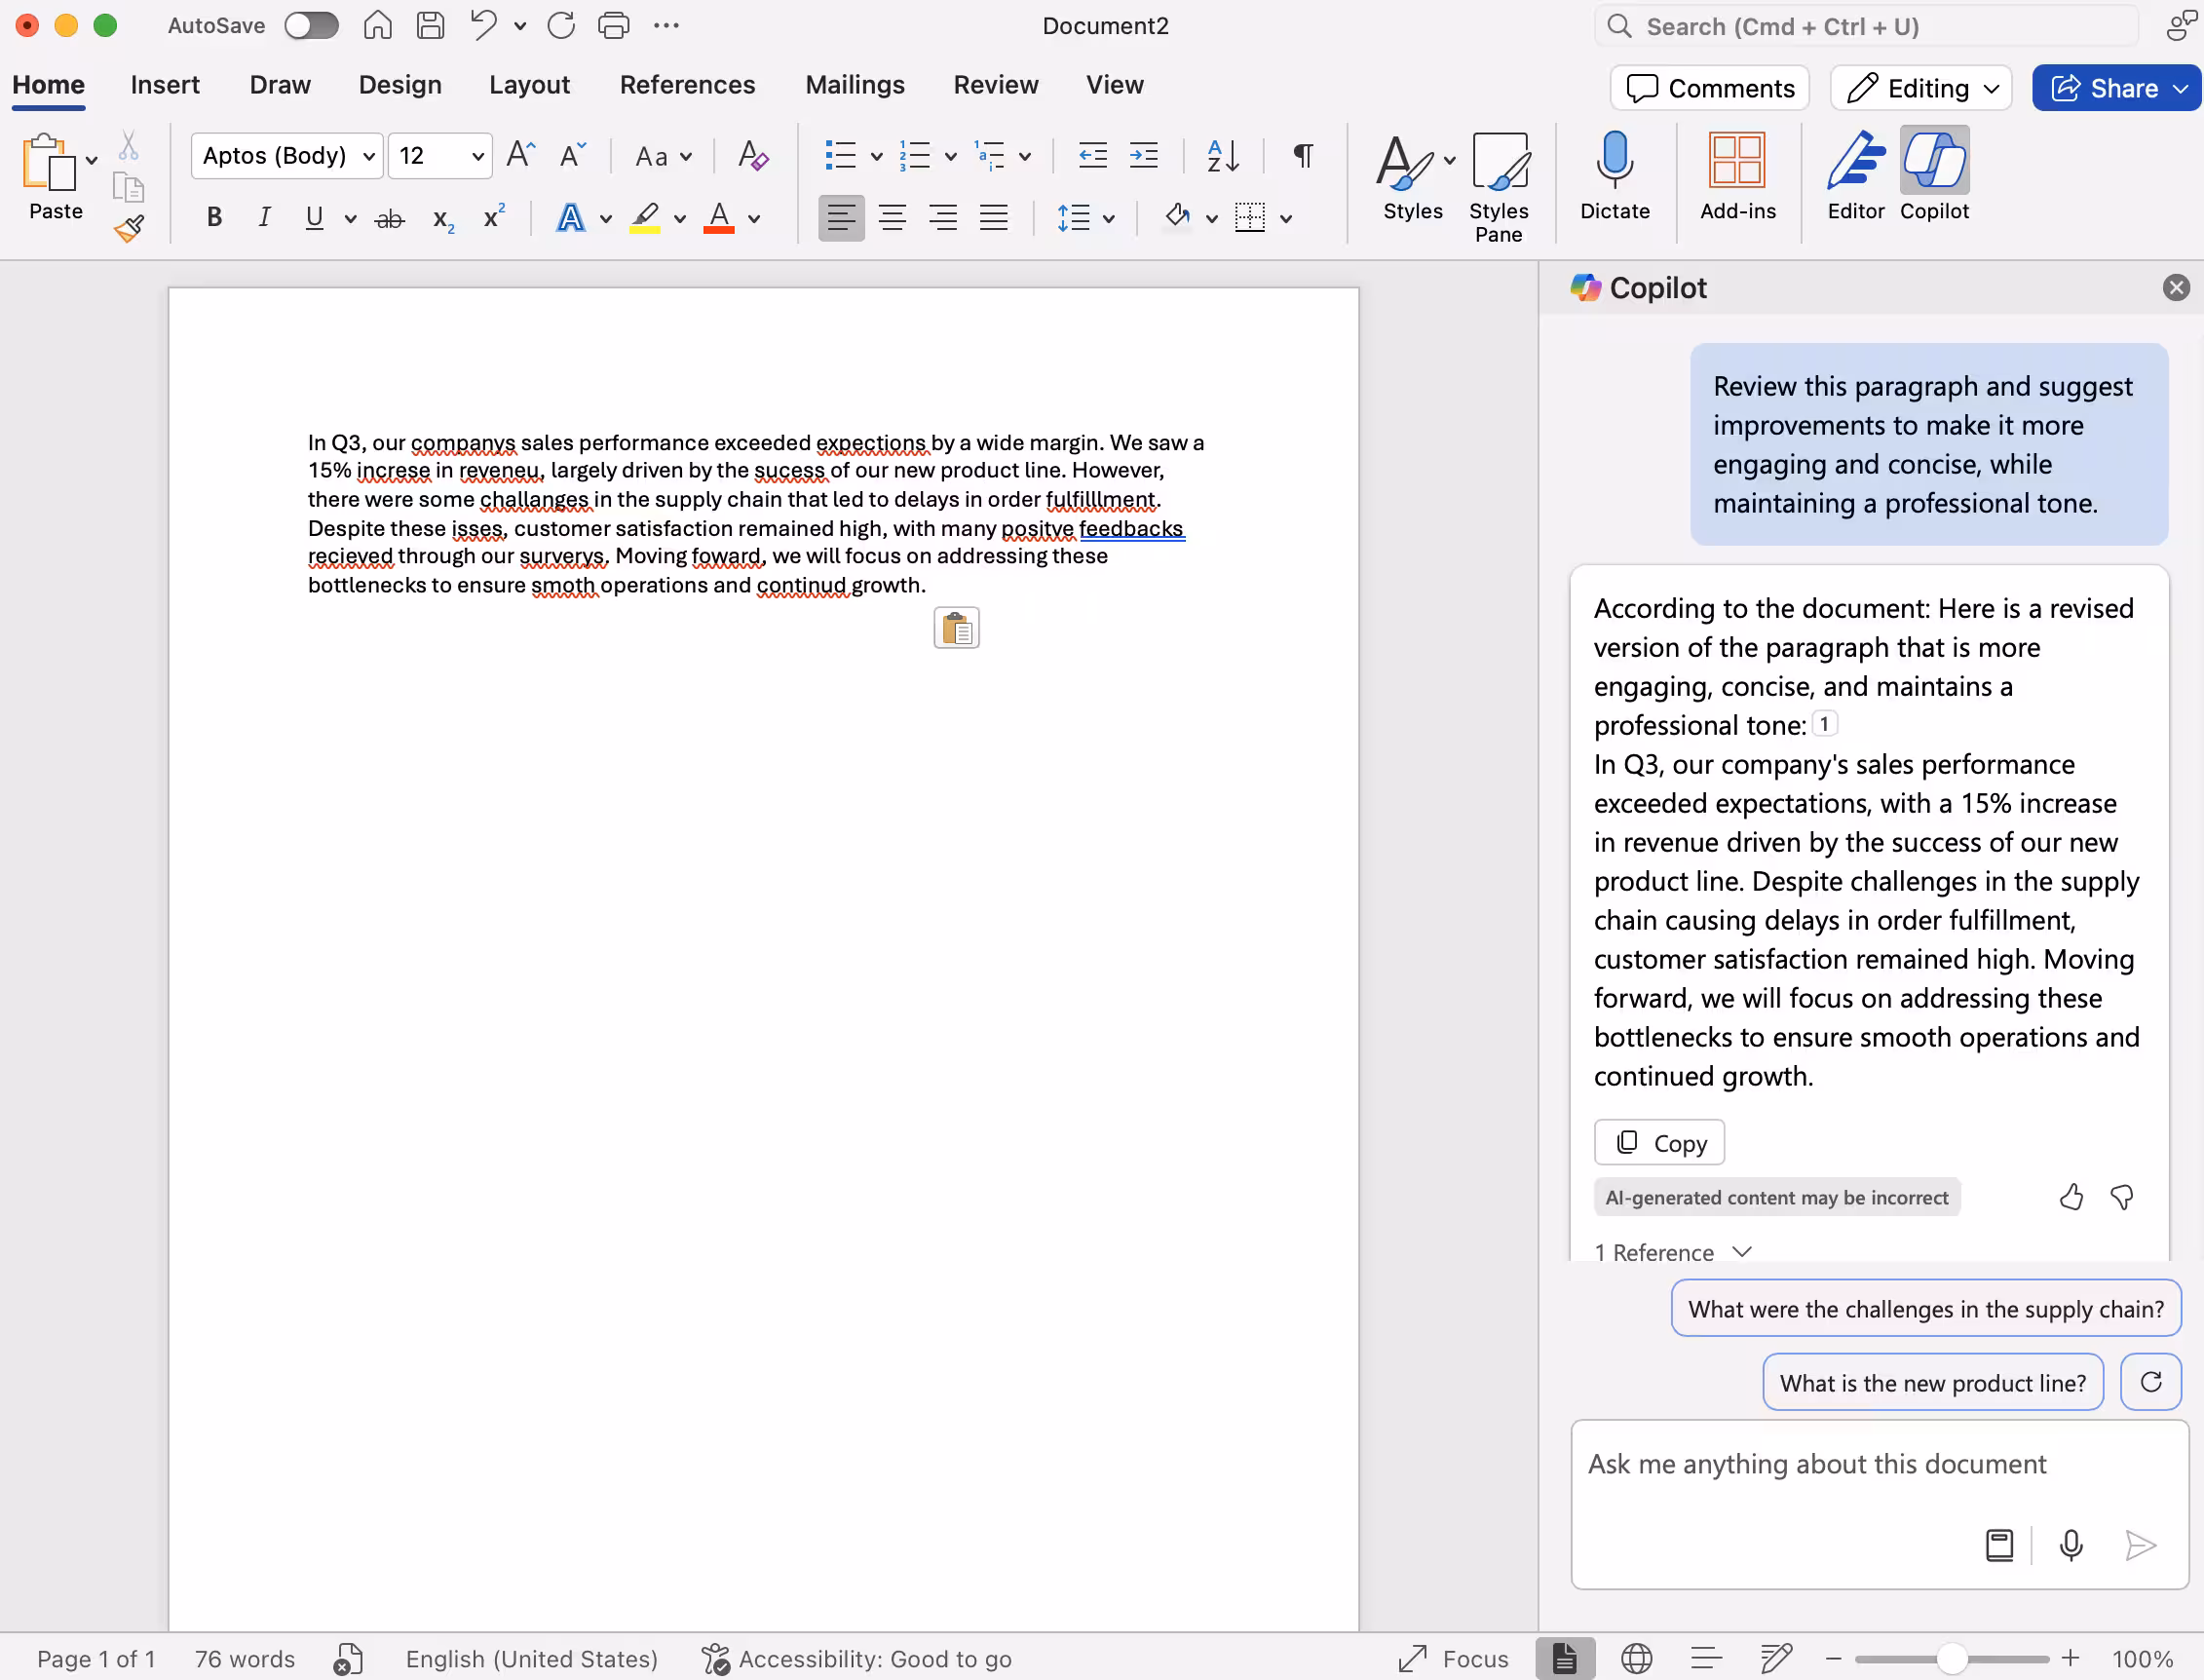
Task: Open the Aptos (Body) font dropdown
Action: (369, 156)
